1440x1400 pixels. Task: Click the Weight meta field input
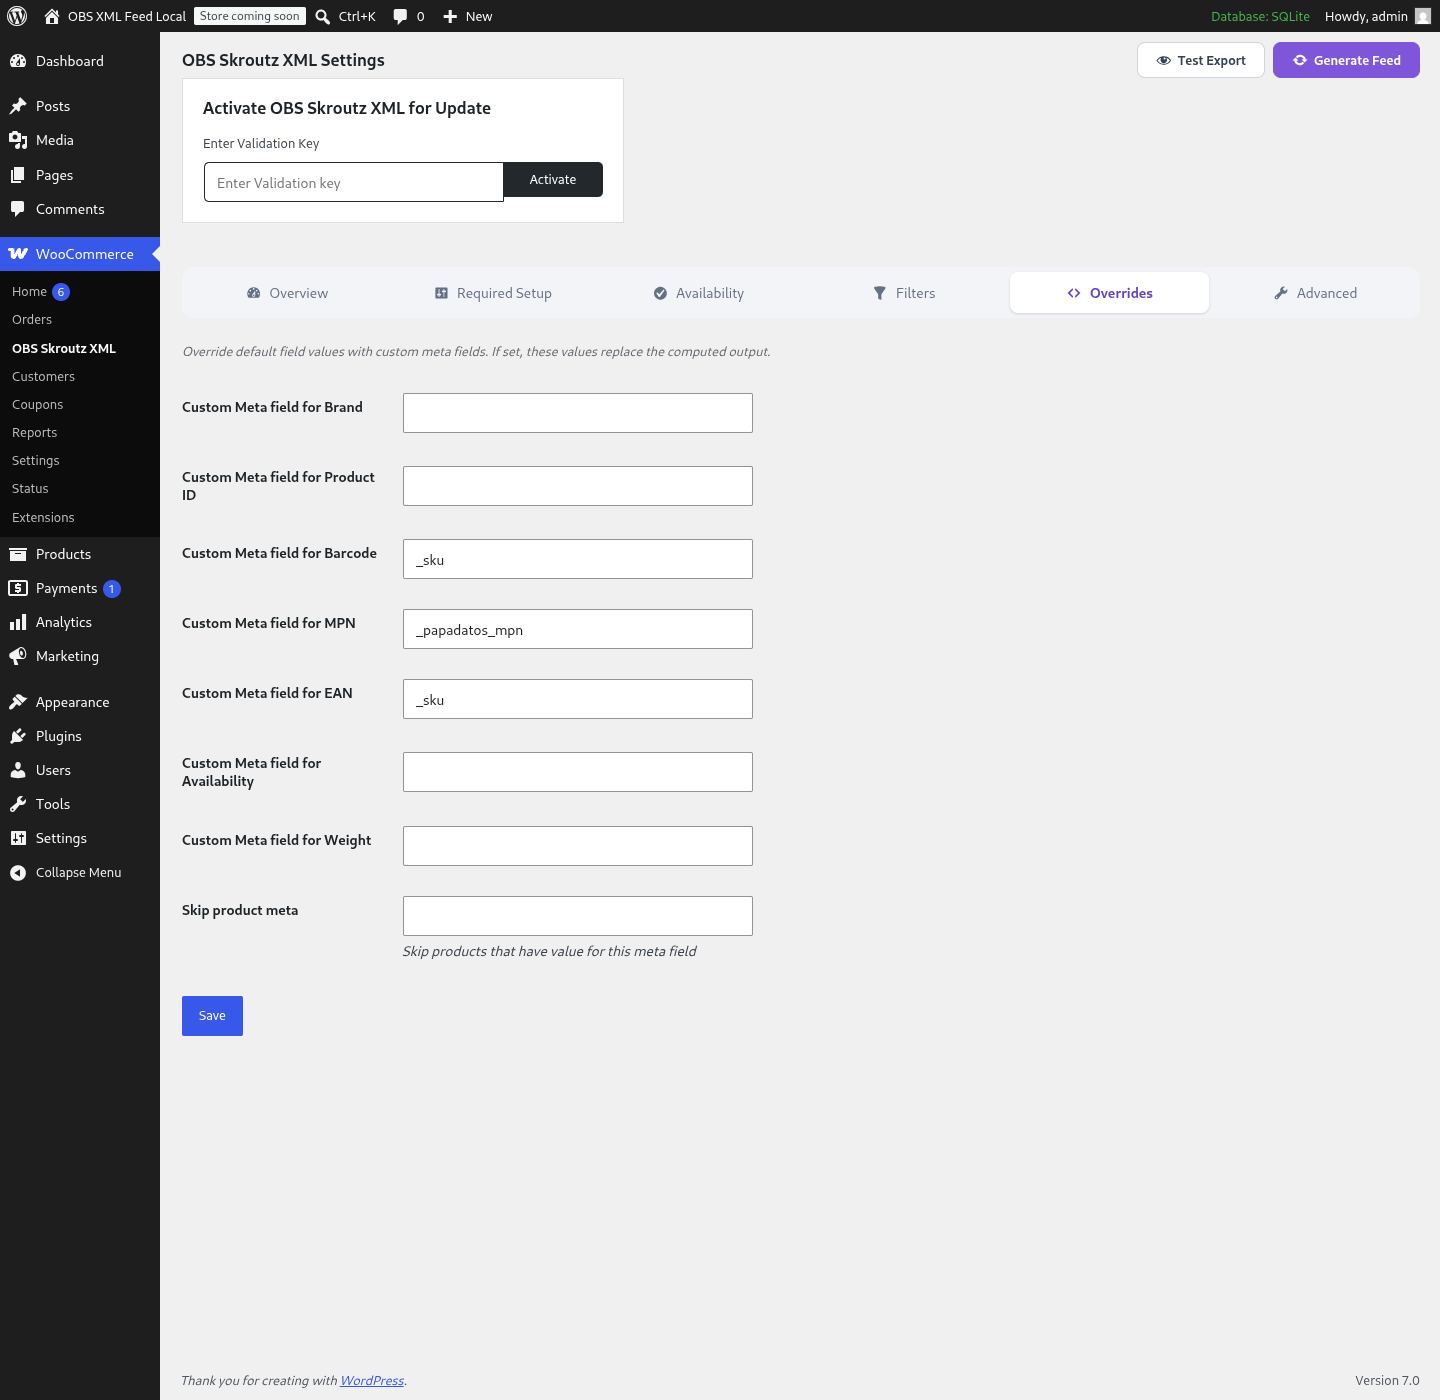click(578, 846)
